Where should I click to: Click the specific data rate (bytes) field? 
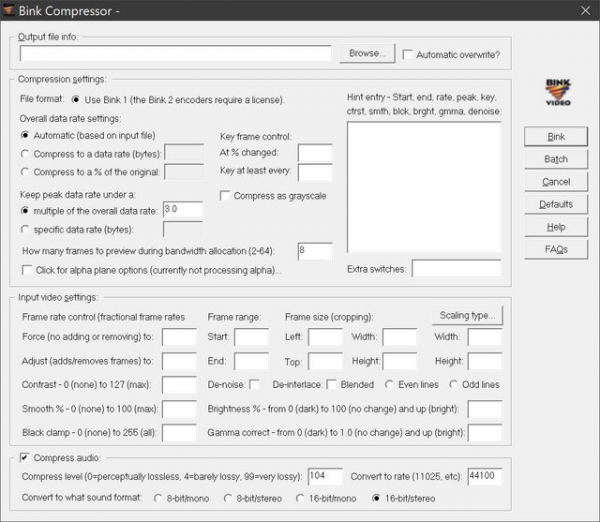point(183,229)
